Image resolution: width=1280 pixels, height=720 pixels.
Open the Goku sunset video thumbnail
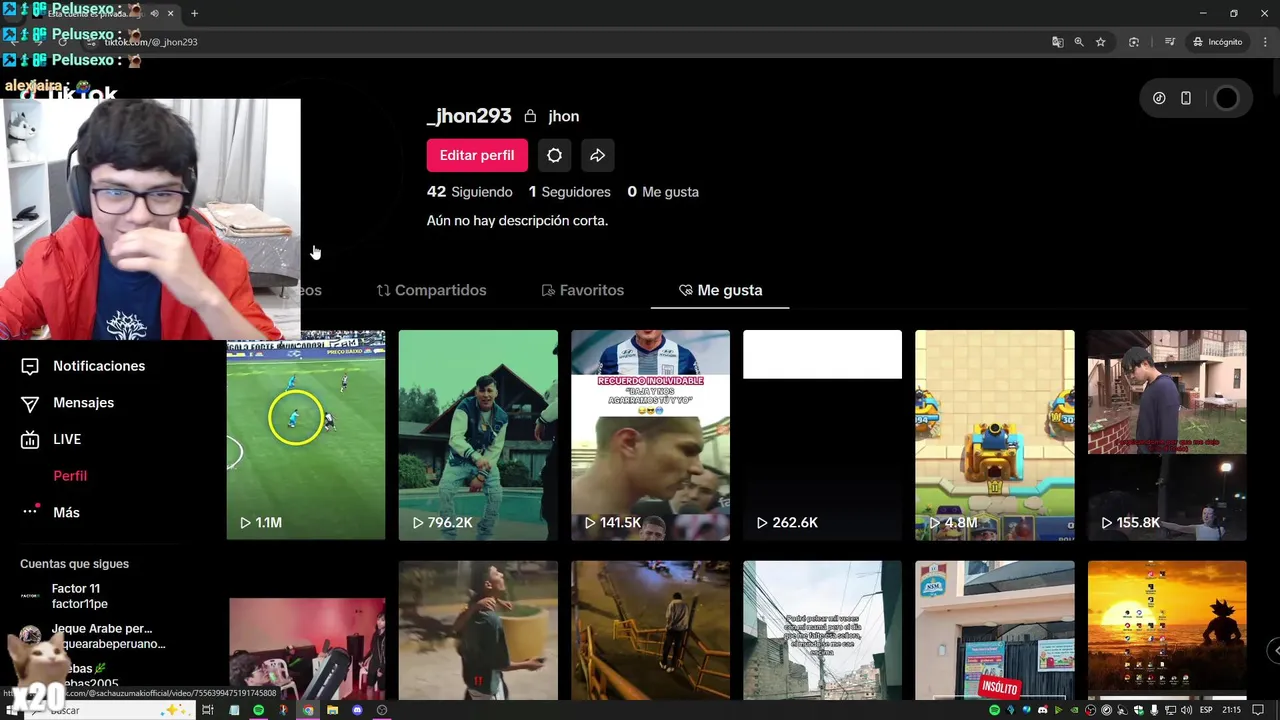pyautogui.click(x=1167, y=630)
